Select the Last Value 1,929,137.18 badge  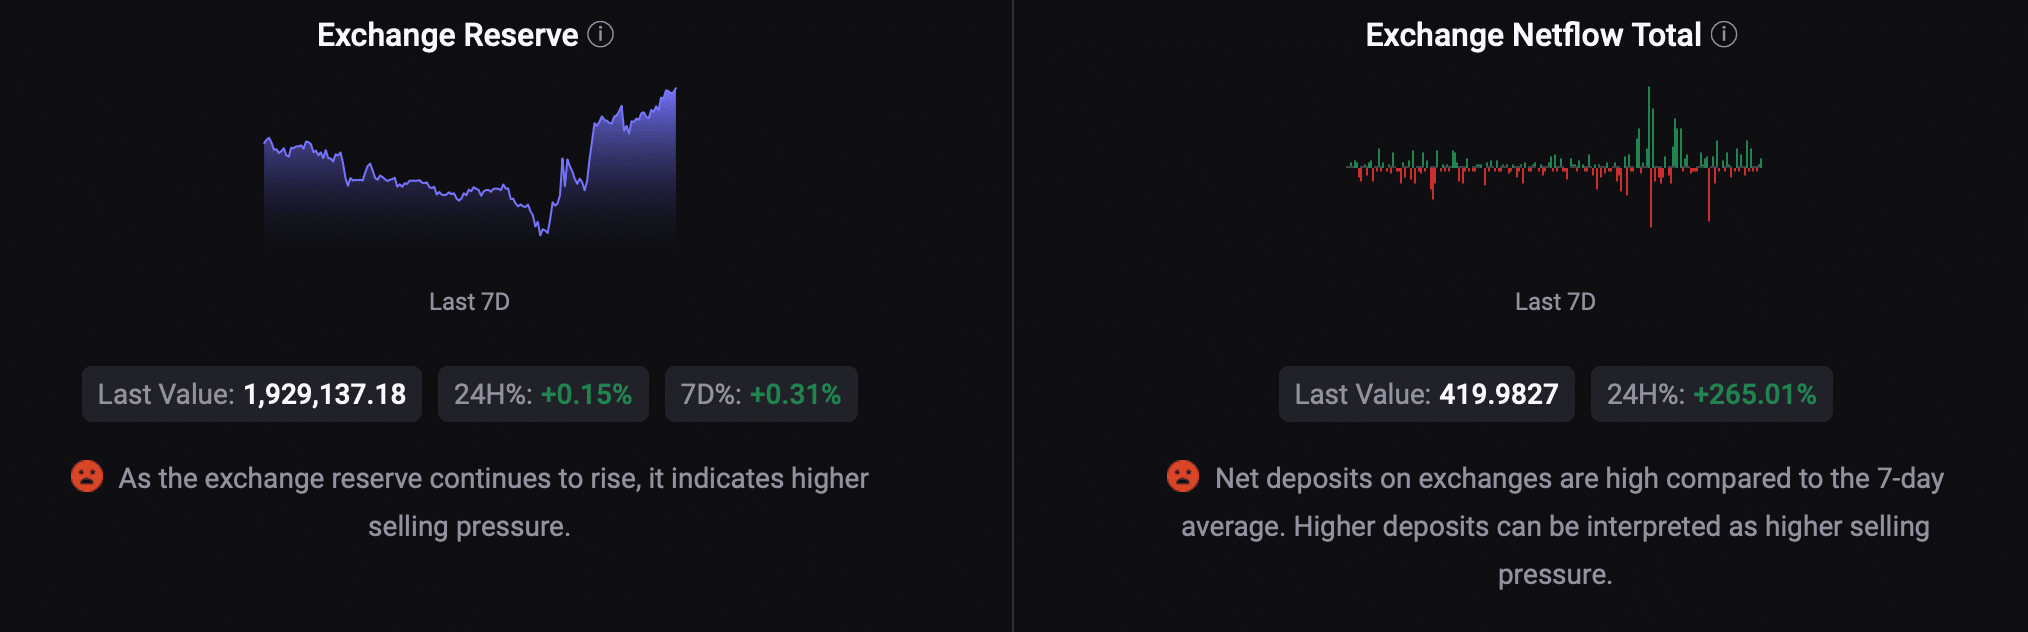pos(252,394)
